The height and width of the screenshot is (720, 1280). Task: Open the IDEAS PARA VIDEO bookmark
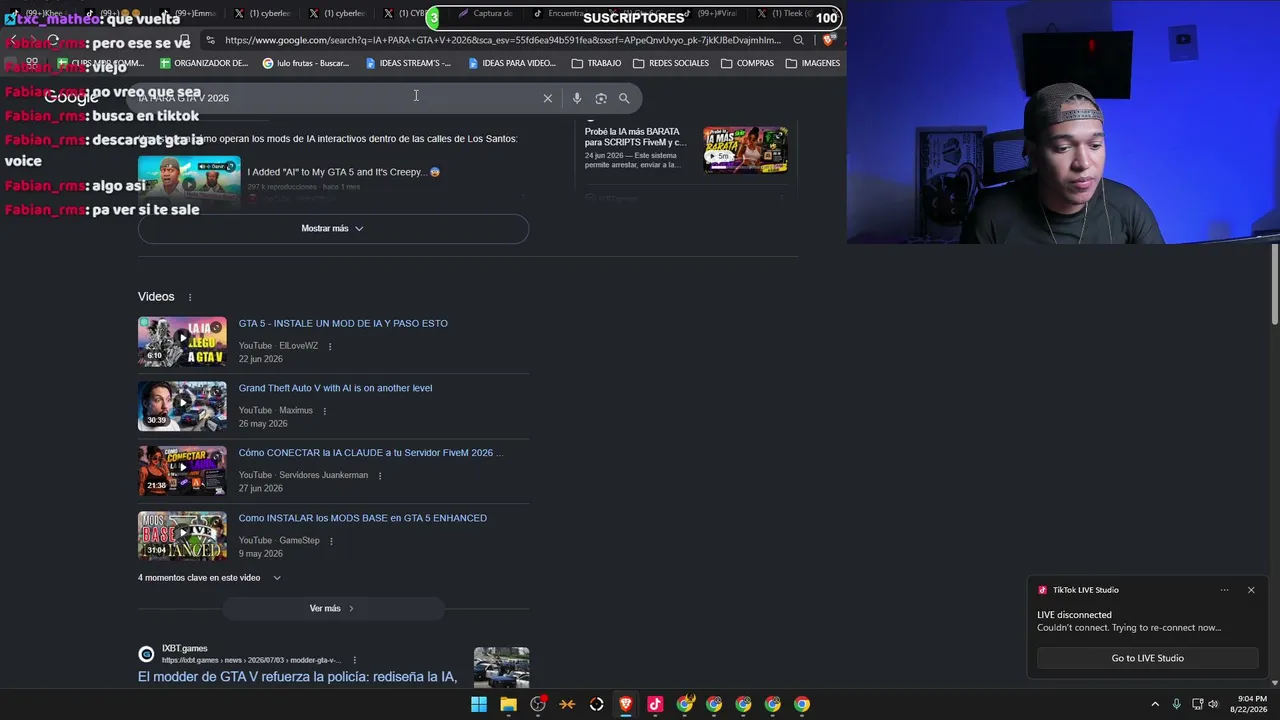(512, 63)
